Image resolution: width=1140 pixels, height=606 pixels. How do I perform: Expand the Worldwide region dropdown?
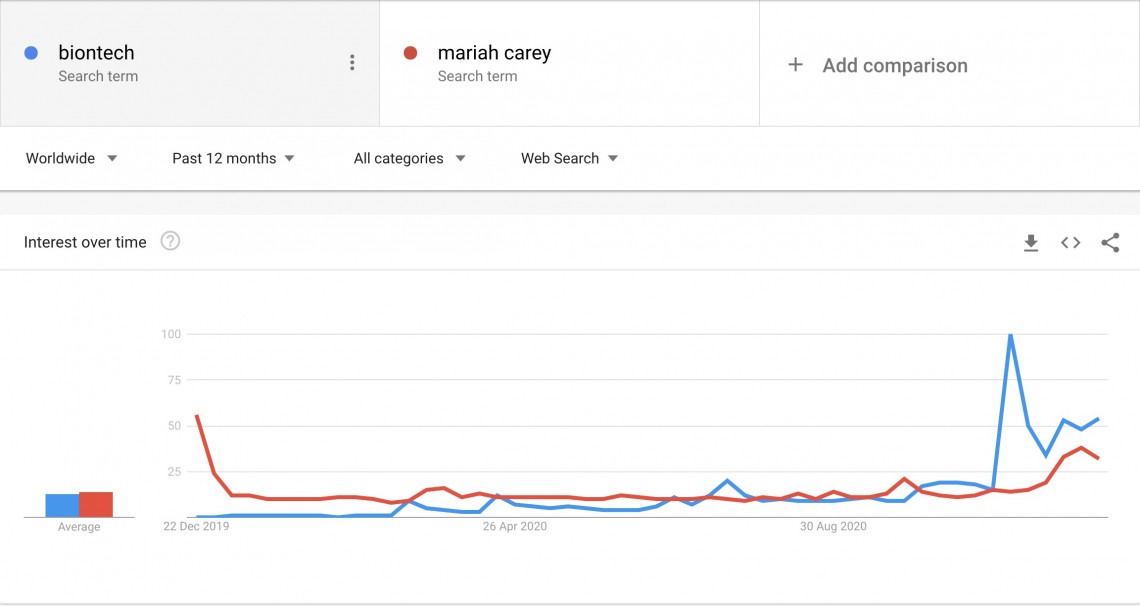(x=71, y=158)
